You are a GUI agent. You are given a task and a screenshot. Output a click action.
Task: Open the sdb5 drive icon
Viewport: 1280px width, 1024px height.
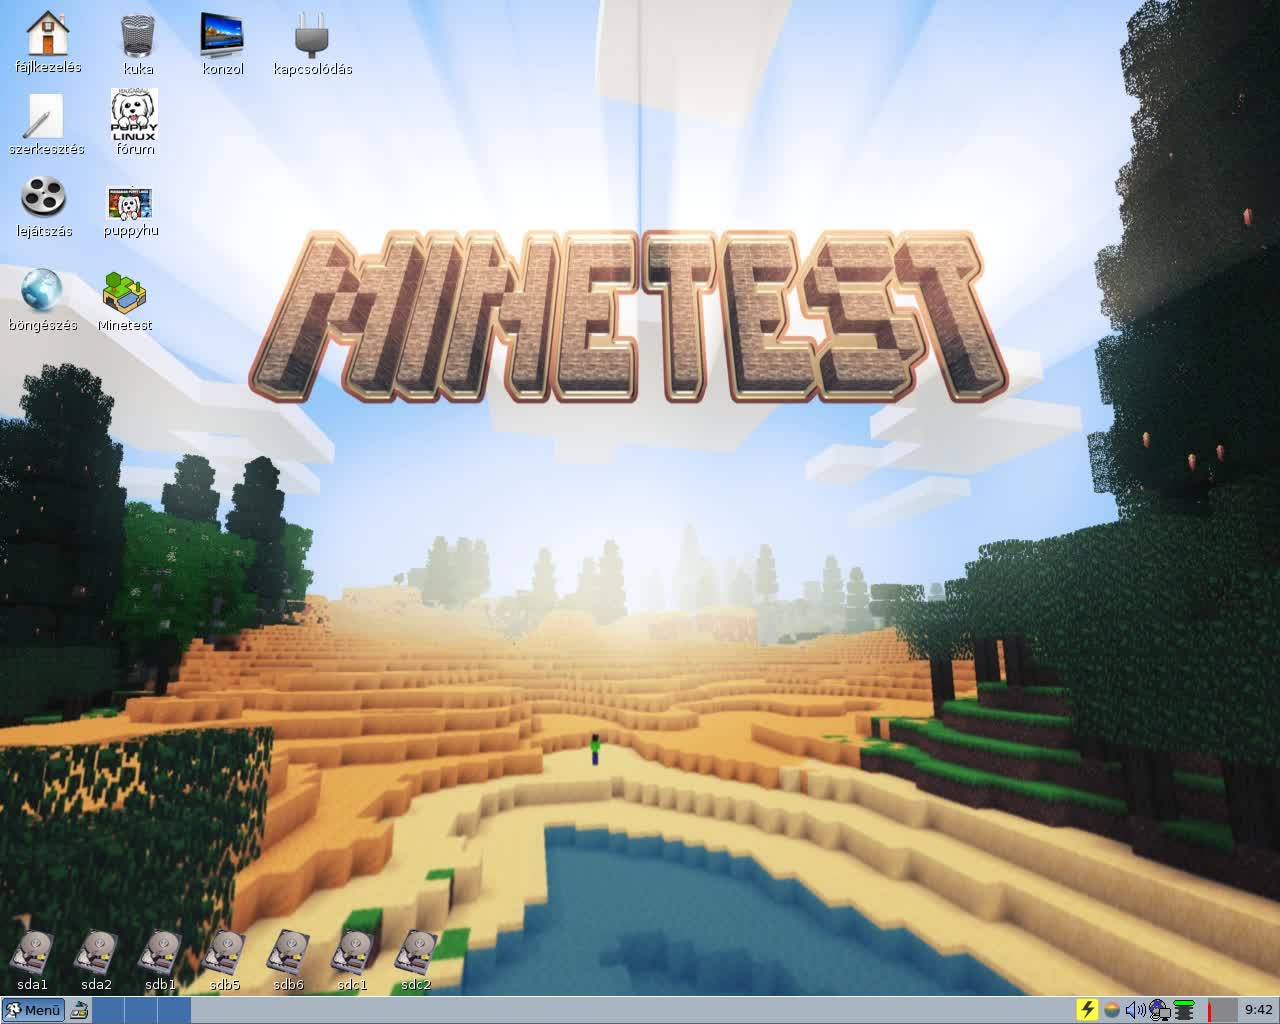(225, 952)
